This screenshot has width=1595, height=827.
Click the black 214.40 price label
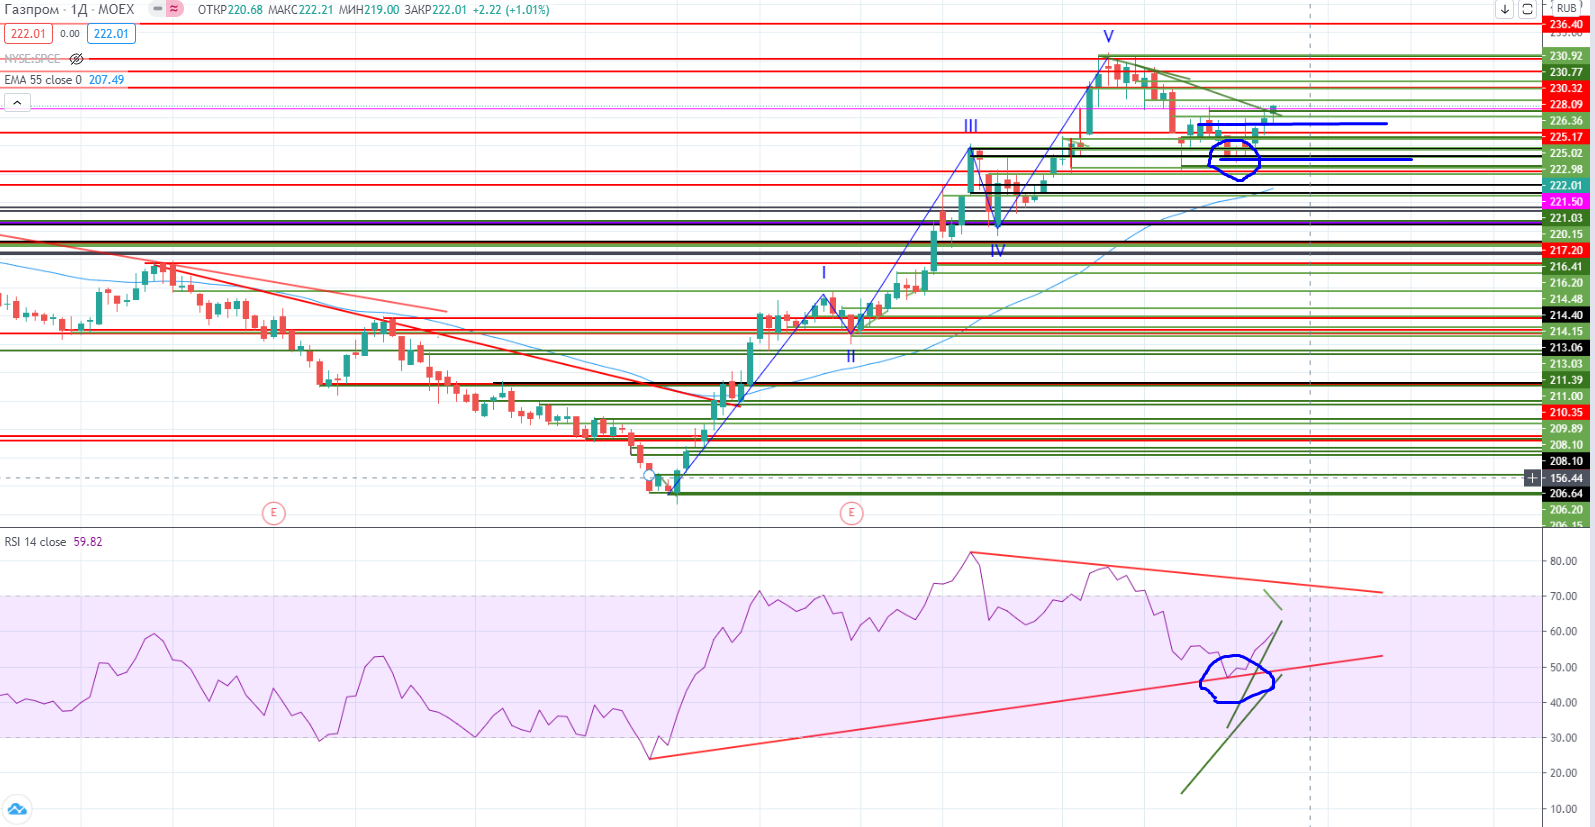[x=1566, y=315]
